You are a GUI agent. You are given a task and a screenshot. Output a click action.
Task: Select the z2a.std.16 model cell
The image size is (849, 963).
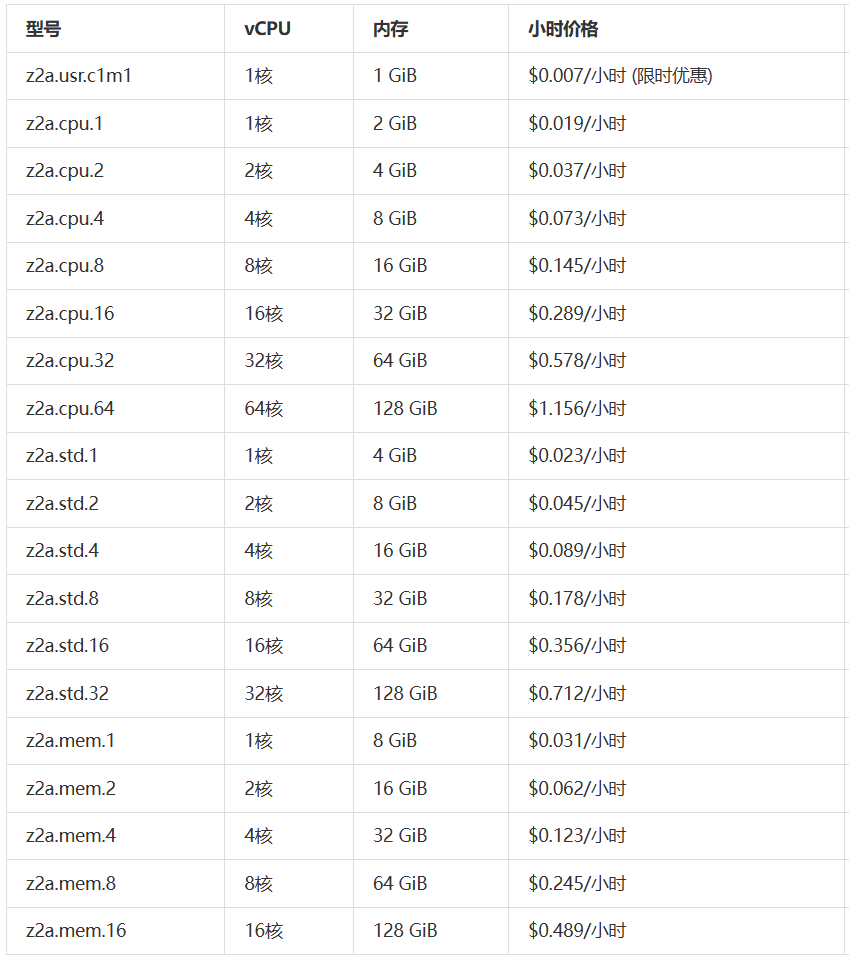[67, 646]
